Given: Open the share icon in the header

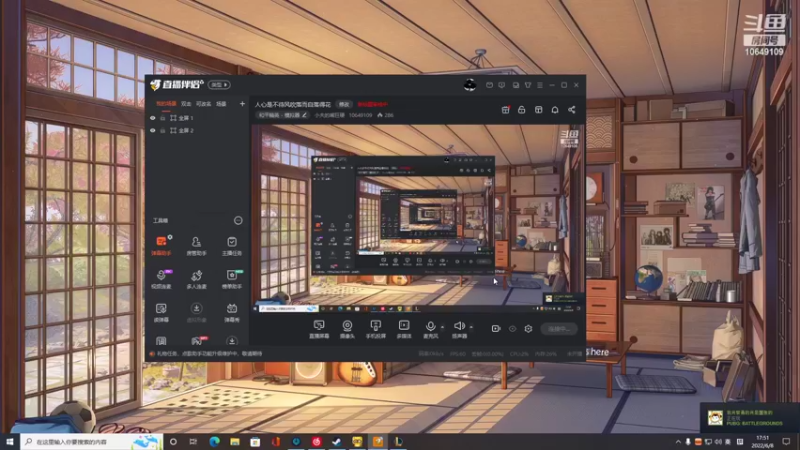Looking at the screenshot, I should click(571, 110).
